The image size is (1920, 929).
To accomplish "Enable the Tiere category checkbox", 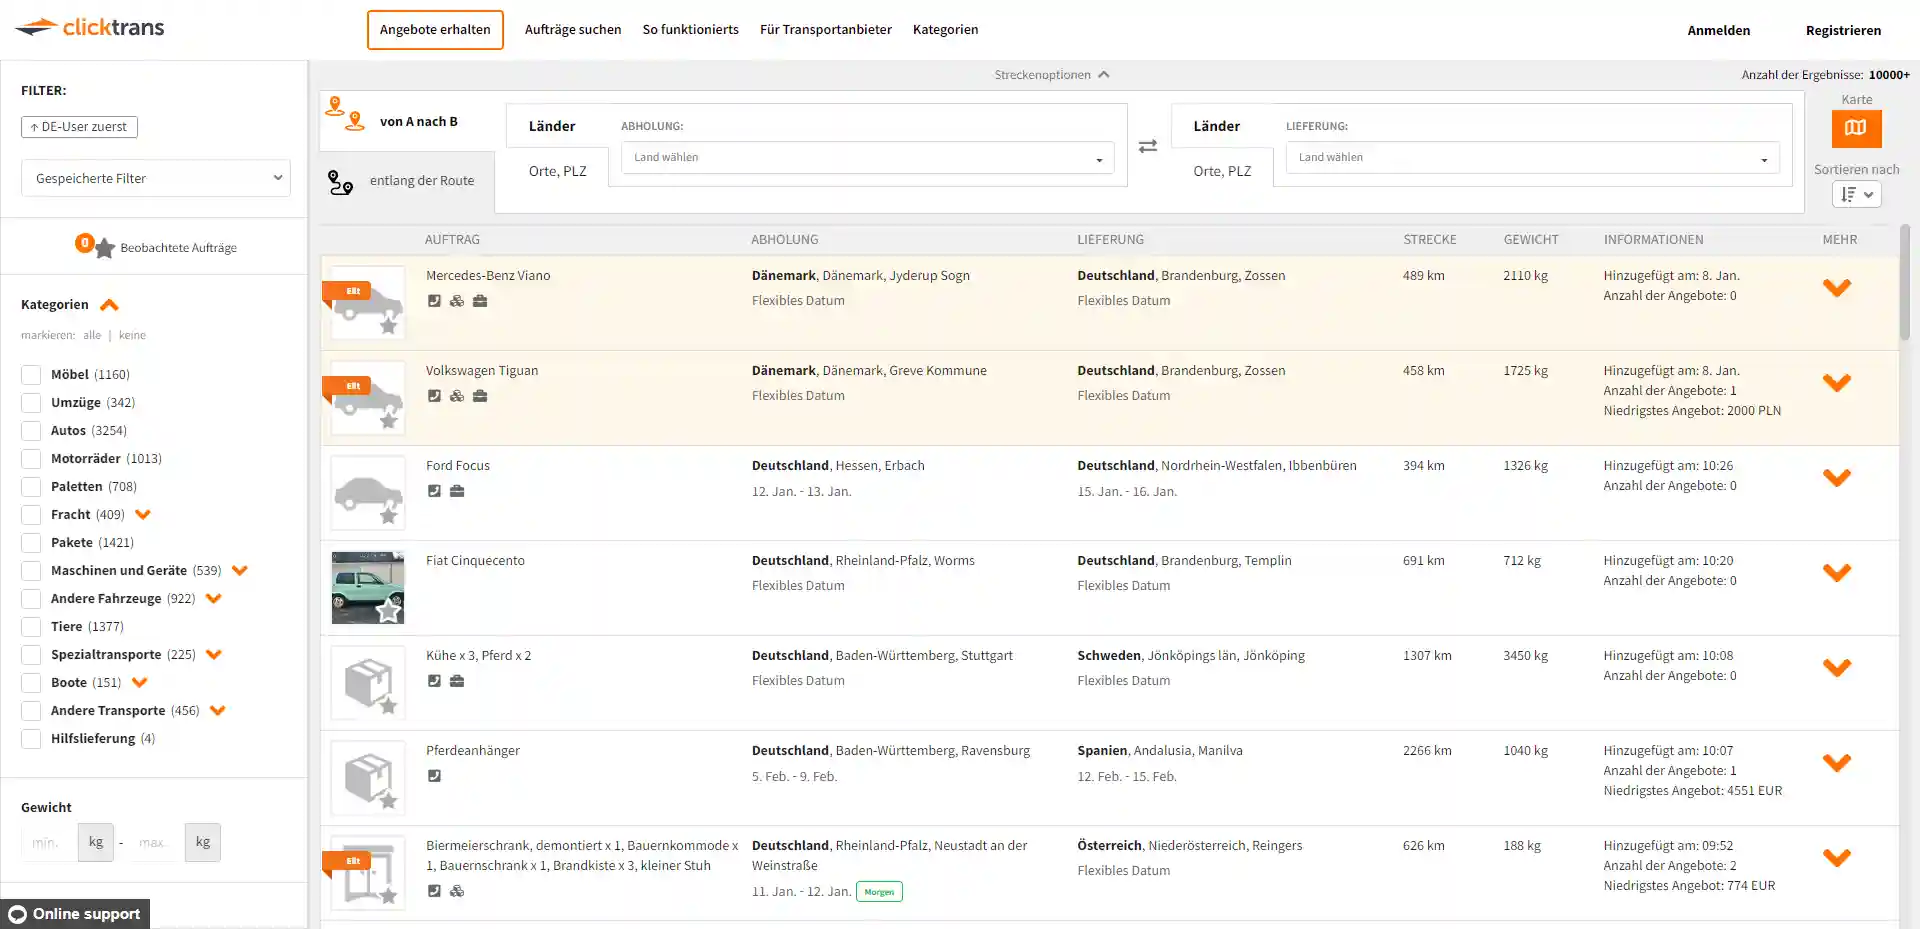I will [31, 627].
